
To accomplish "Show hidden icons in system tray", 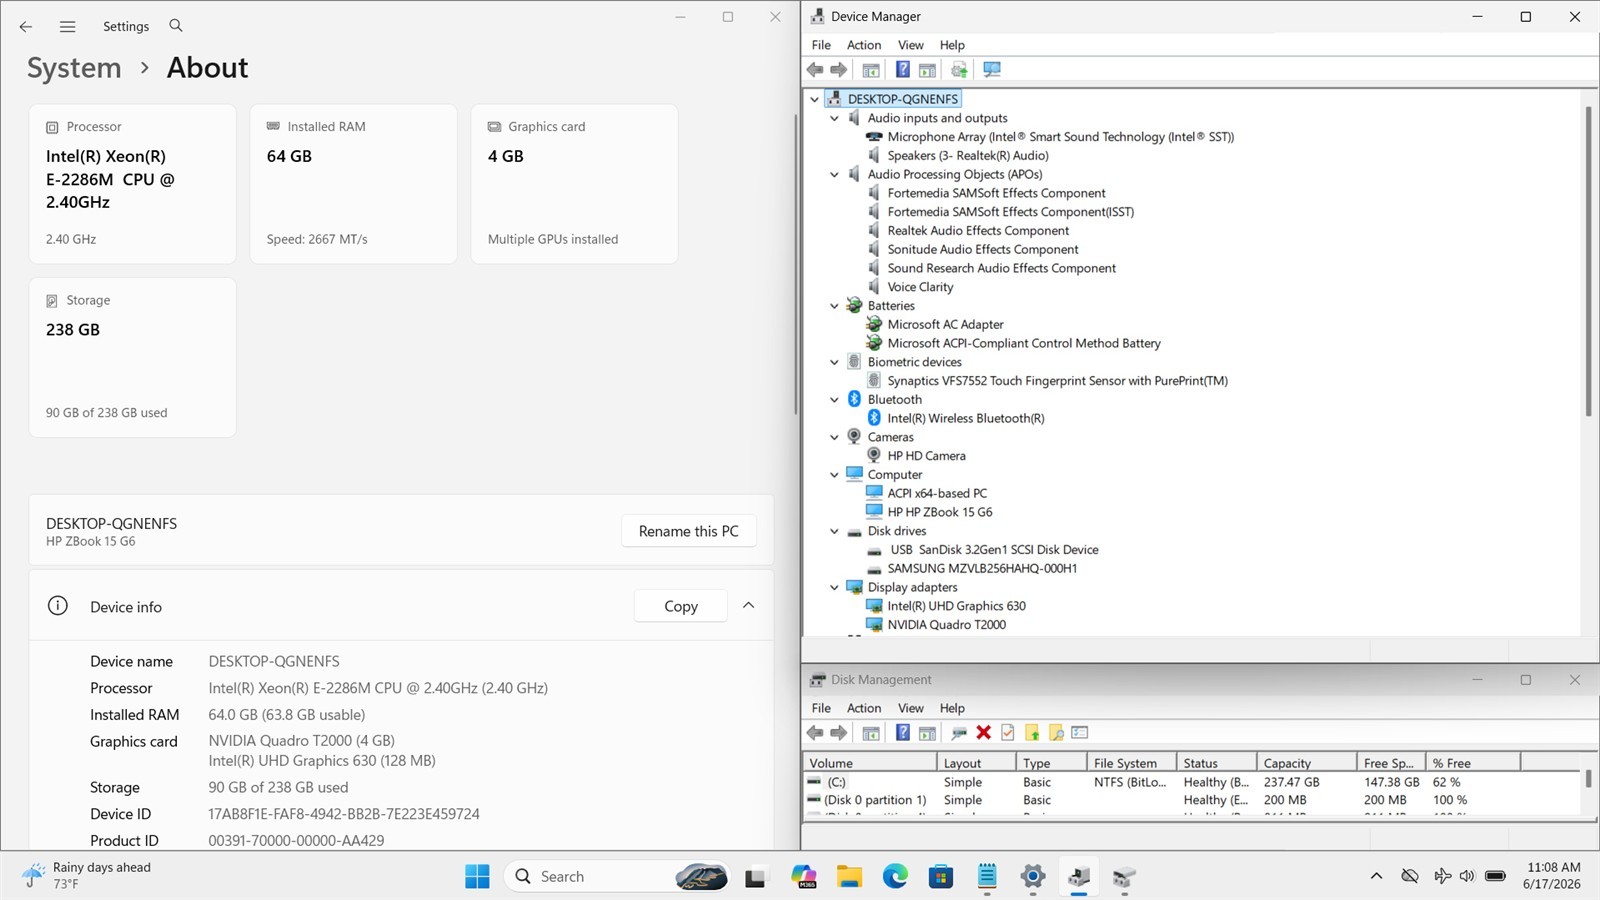I will (x=1376, y=876).
